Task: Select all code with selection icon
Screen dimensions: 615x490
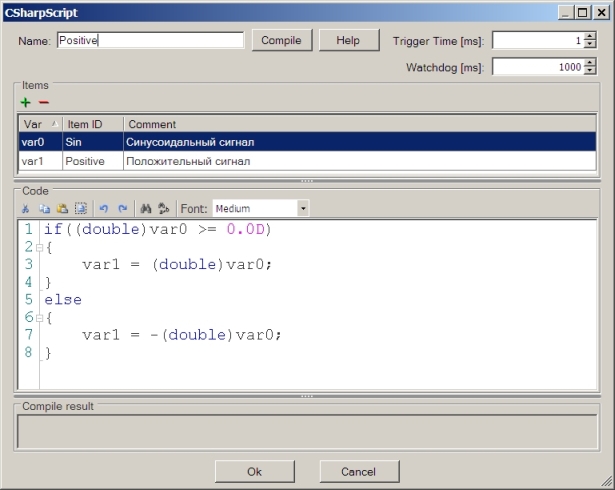Action: [81, 208]
